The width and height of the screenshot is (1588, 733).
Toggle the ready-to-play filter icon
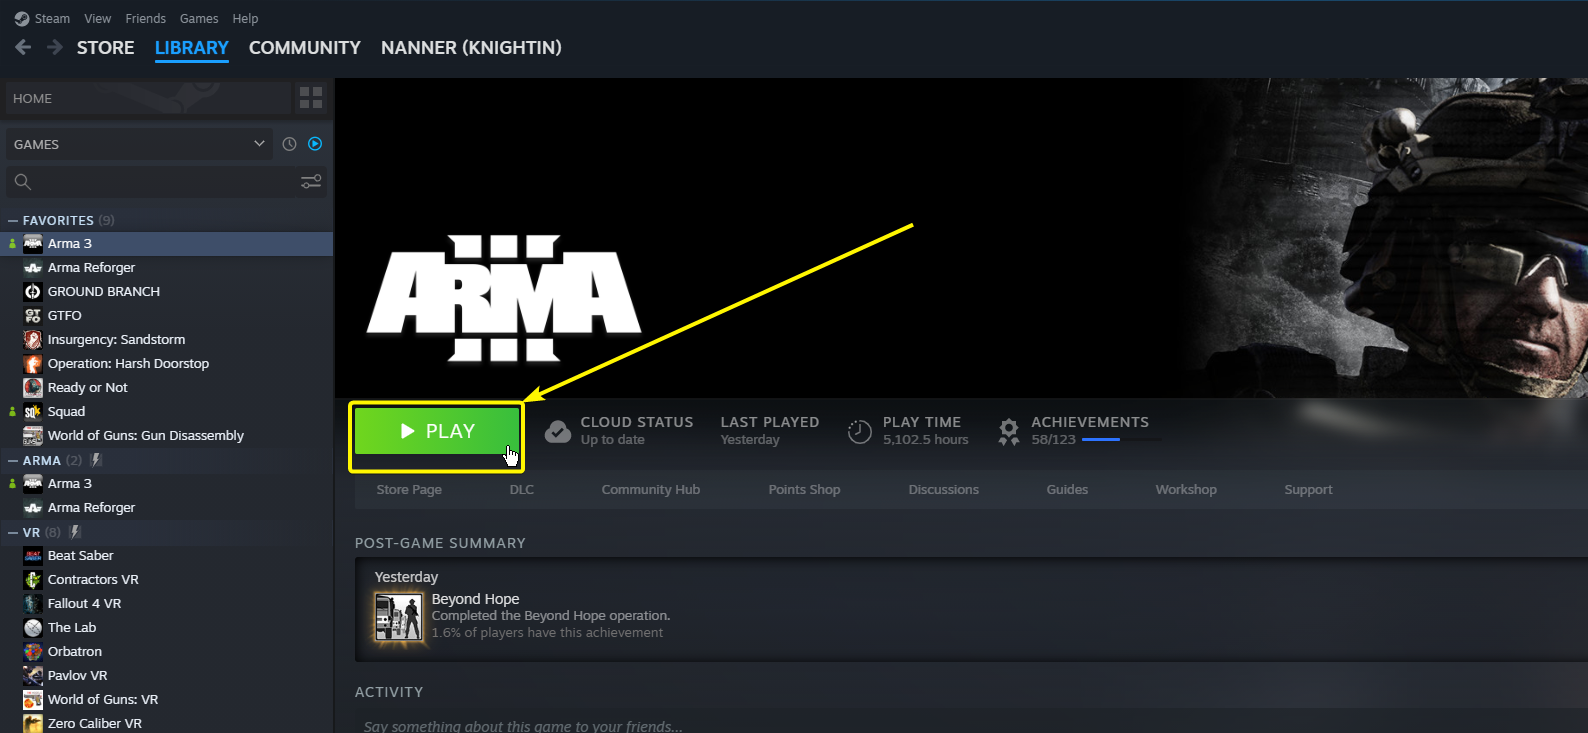tap(315, 144)
